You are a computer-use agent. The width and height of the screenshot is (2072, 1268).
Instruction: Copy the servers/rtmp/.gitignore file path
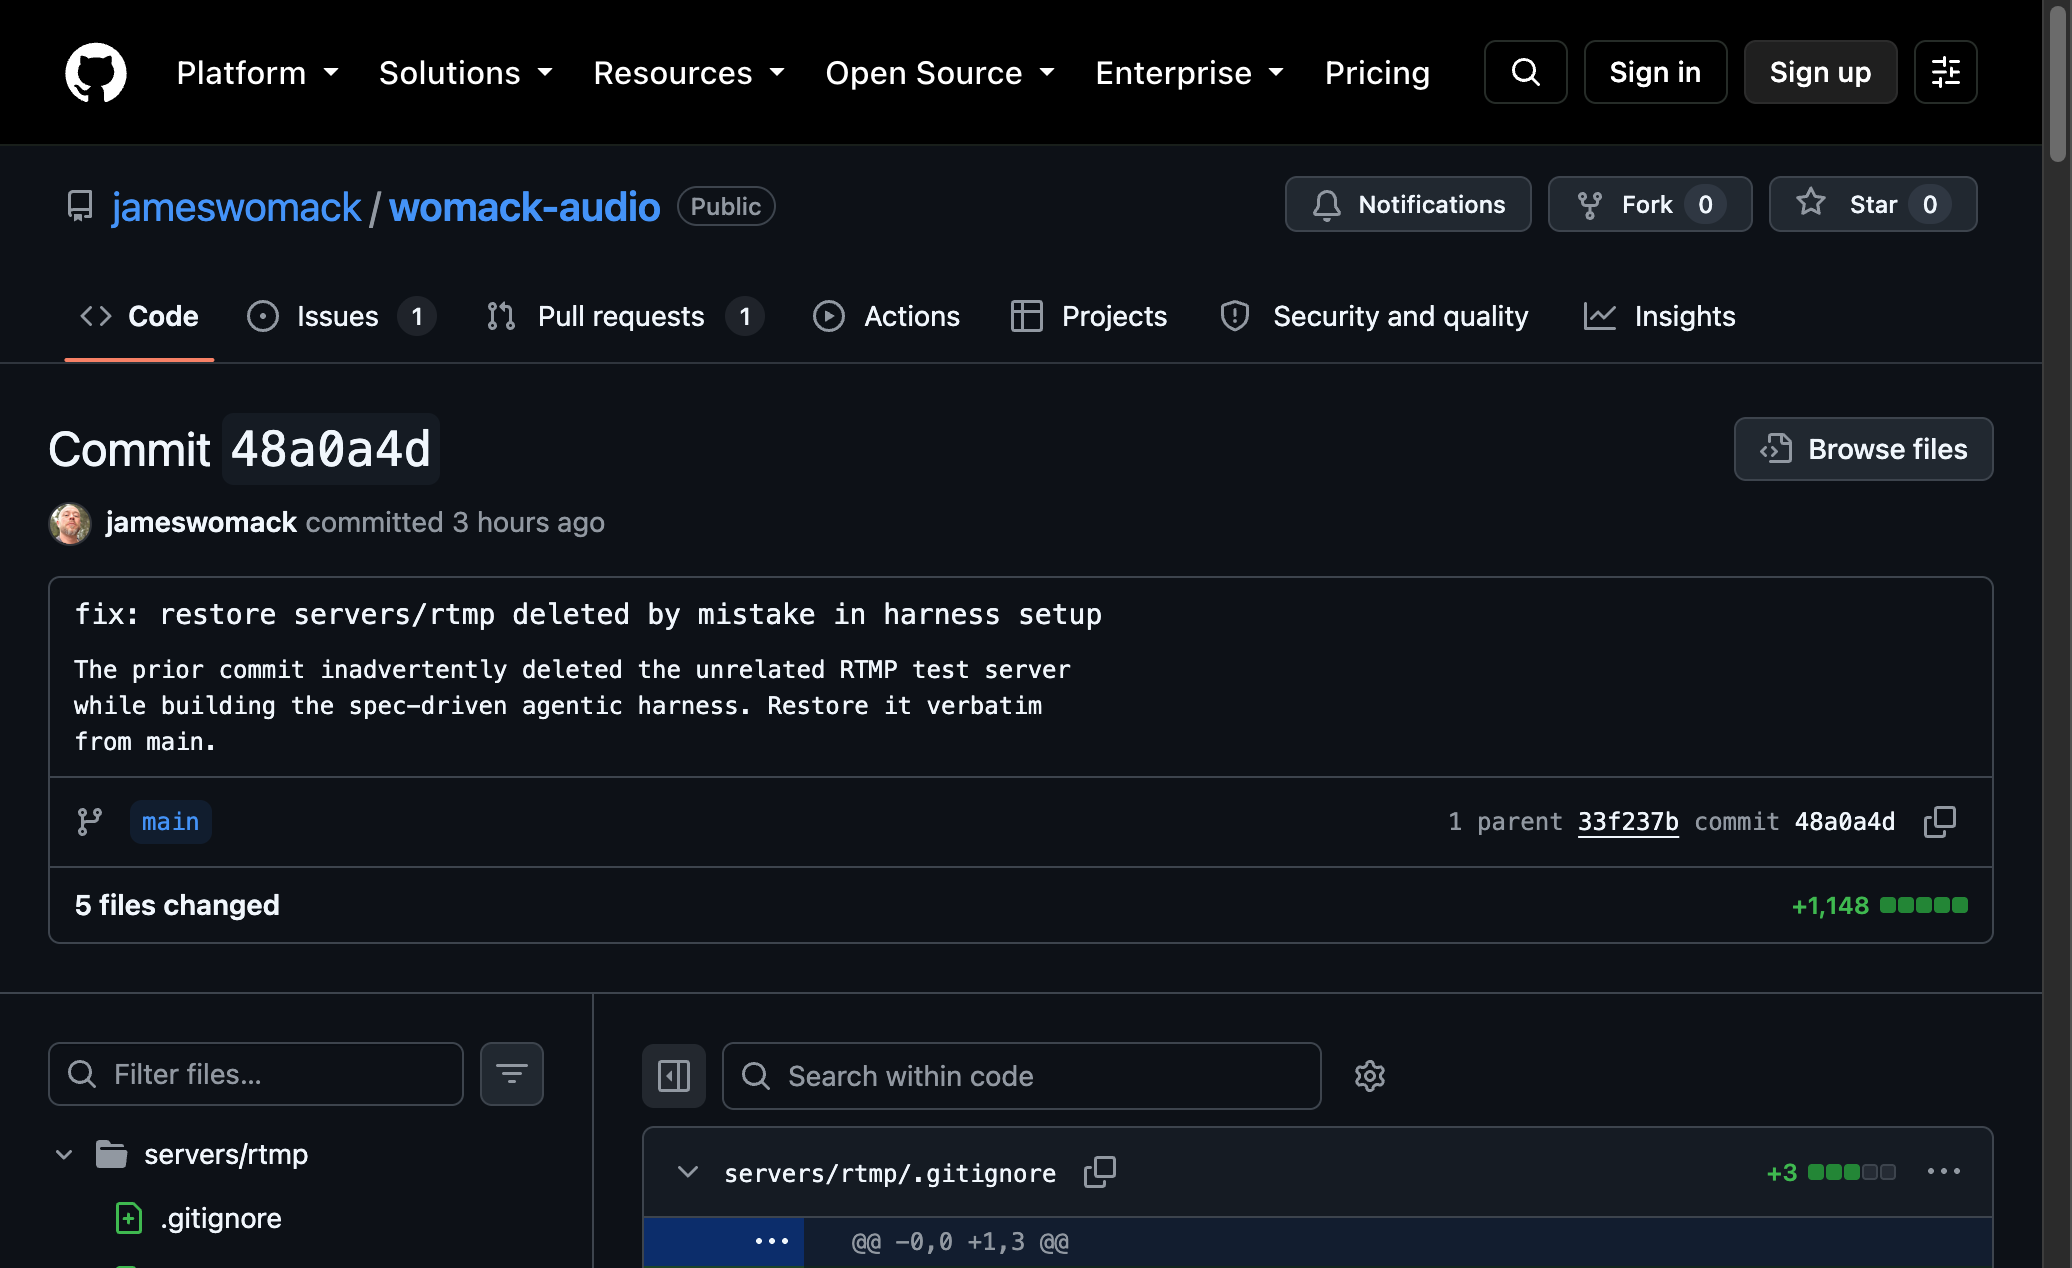click(x=1100, y=1172)
